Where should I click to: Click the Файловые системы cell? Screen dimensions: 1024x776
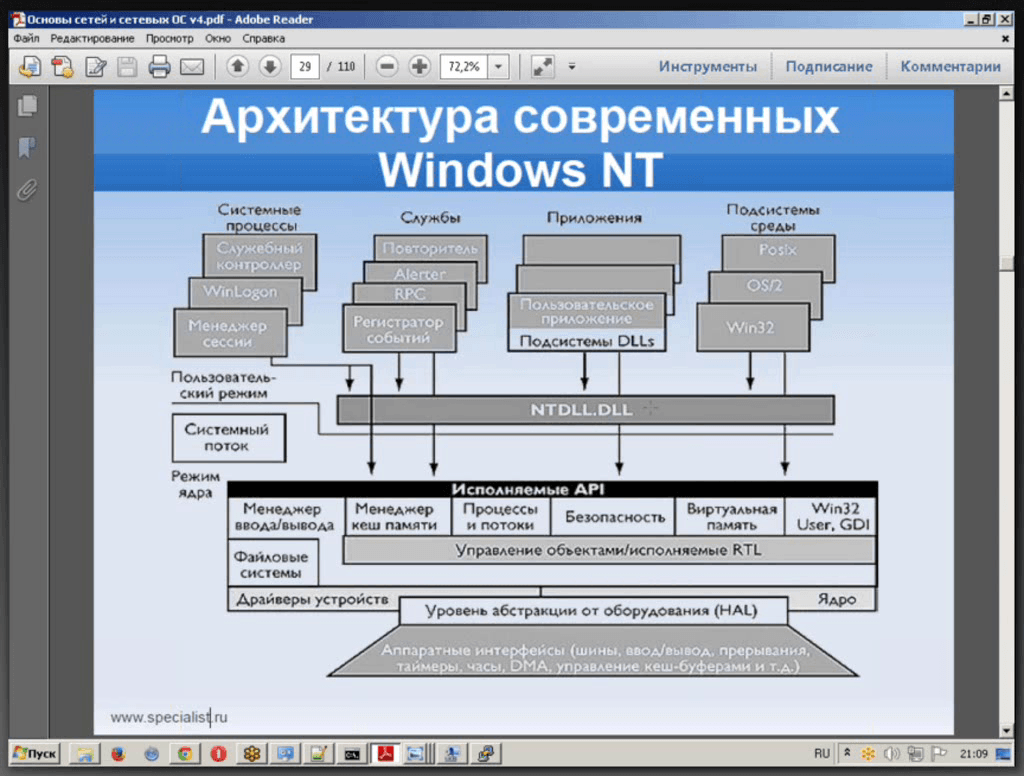(273, 563)
